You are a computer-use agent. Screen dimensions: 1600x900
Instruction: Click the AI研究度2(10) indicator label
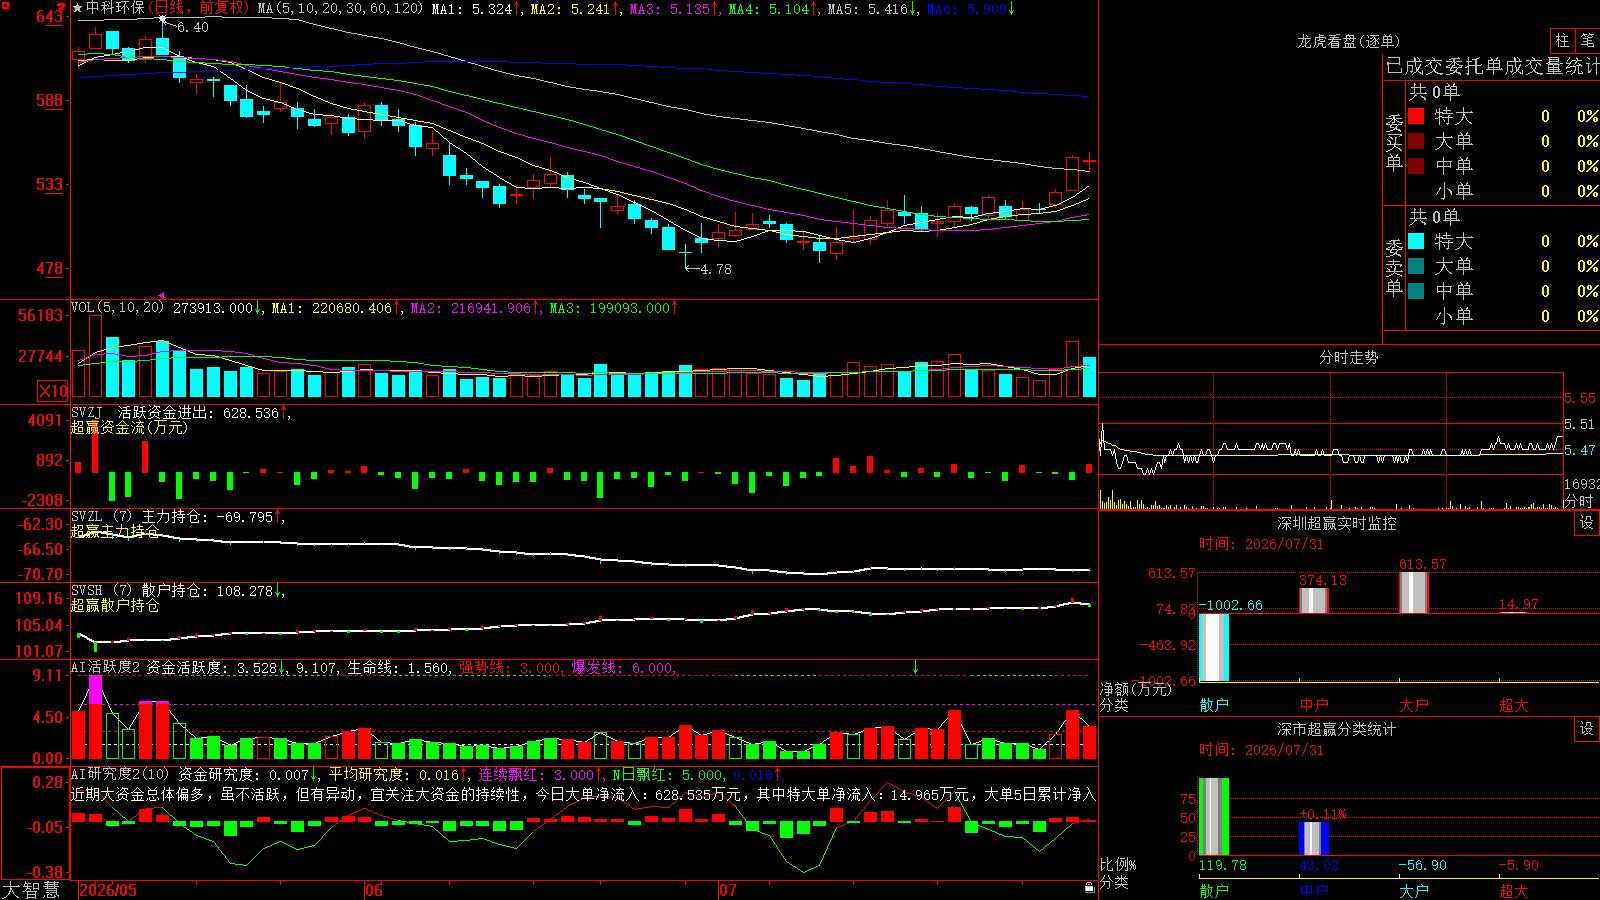pos(121,774)
